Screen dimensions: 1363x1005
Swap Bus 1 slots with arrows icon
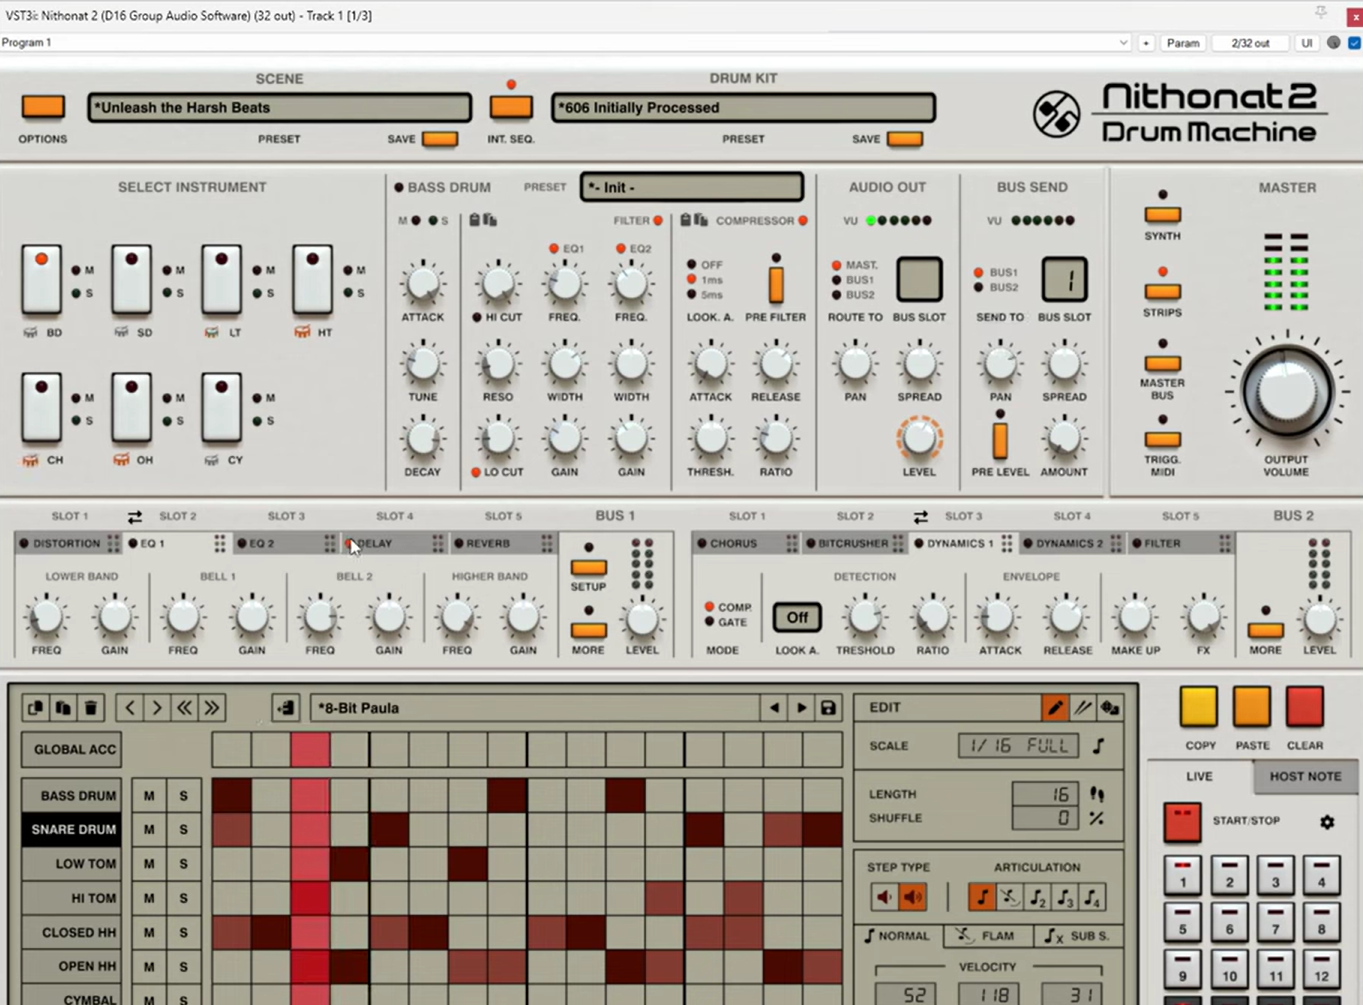134,516
